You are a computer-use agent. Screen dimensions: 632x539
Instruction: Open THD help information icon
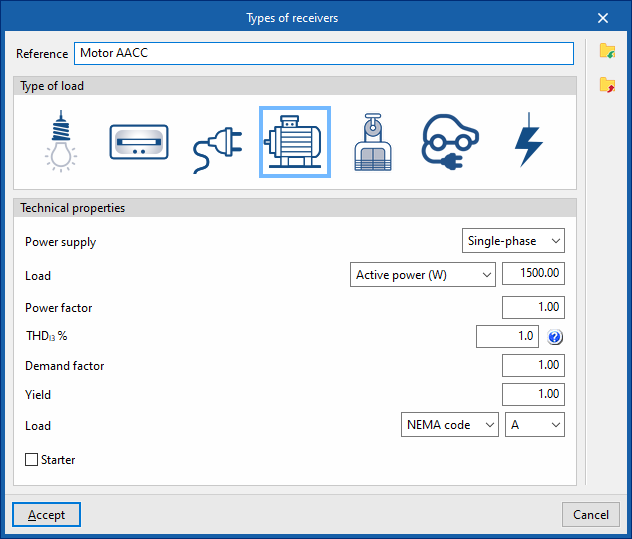point(555,337)
